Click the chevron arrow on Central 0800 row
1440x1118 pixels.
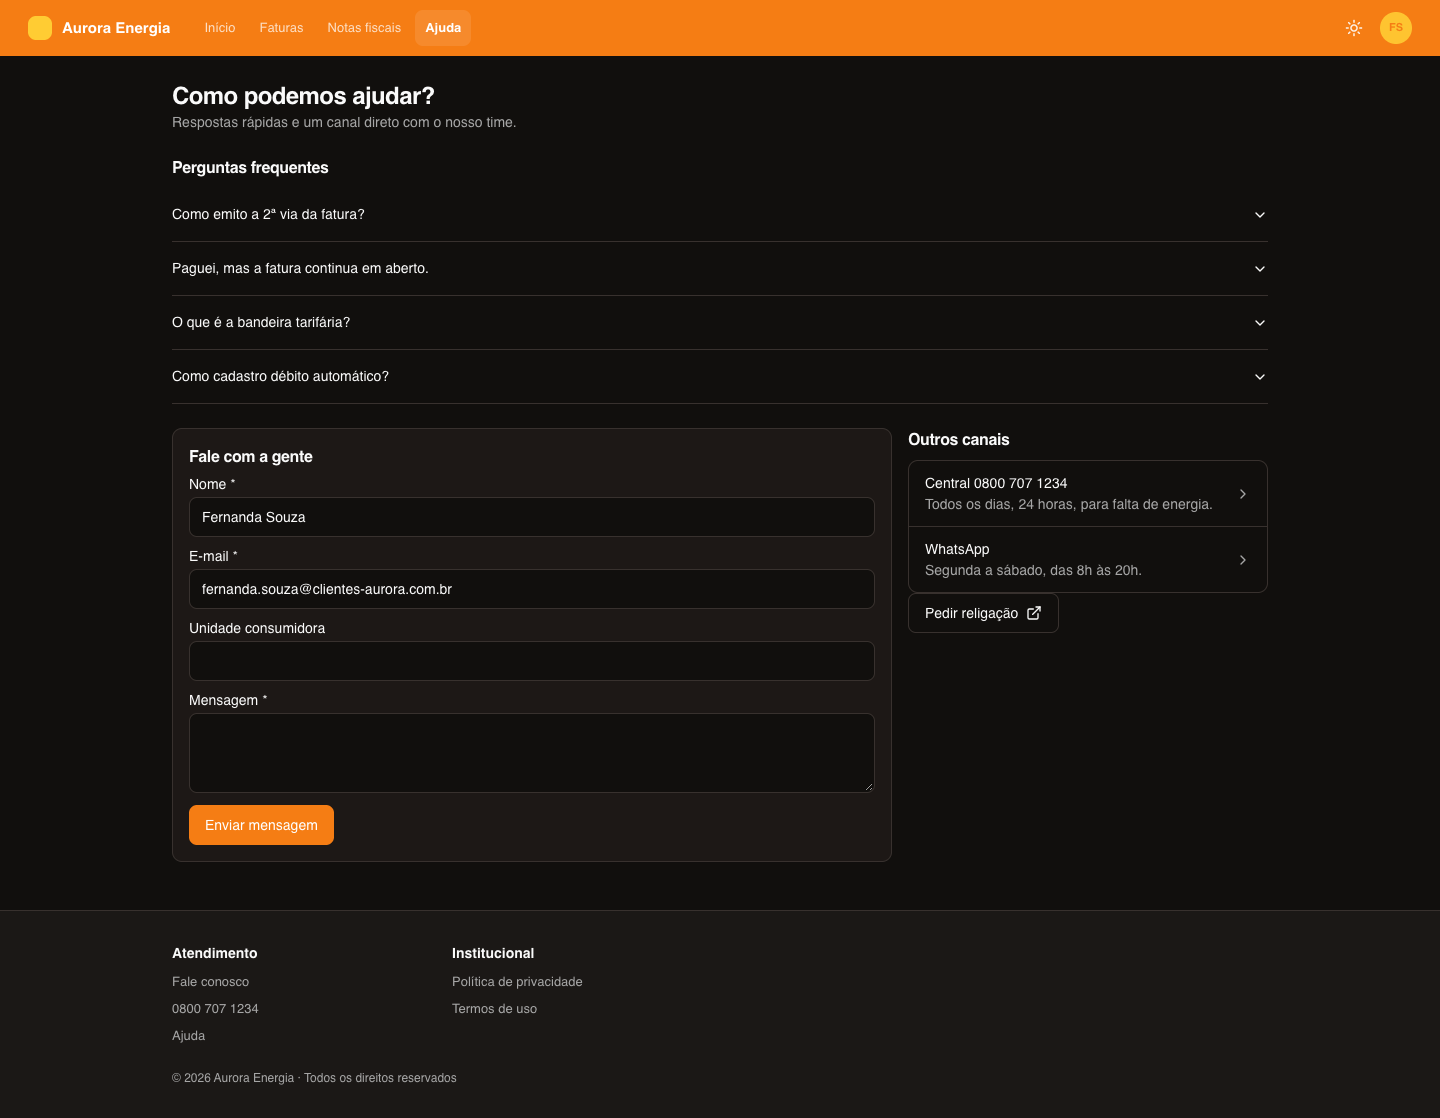tap(1243, 494)
